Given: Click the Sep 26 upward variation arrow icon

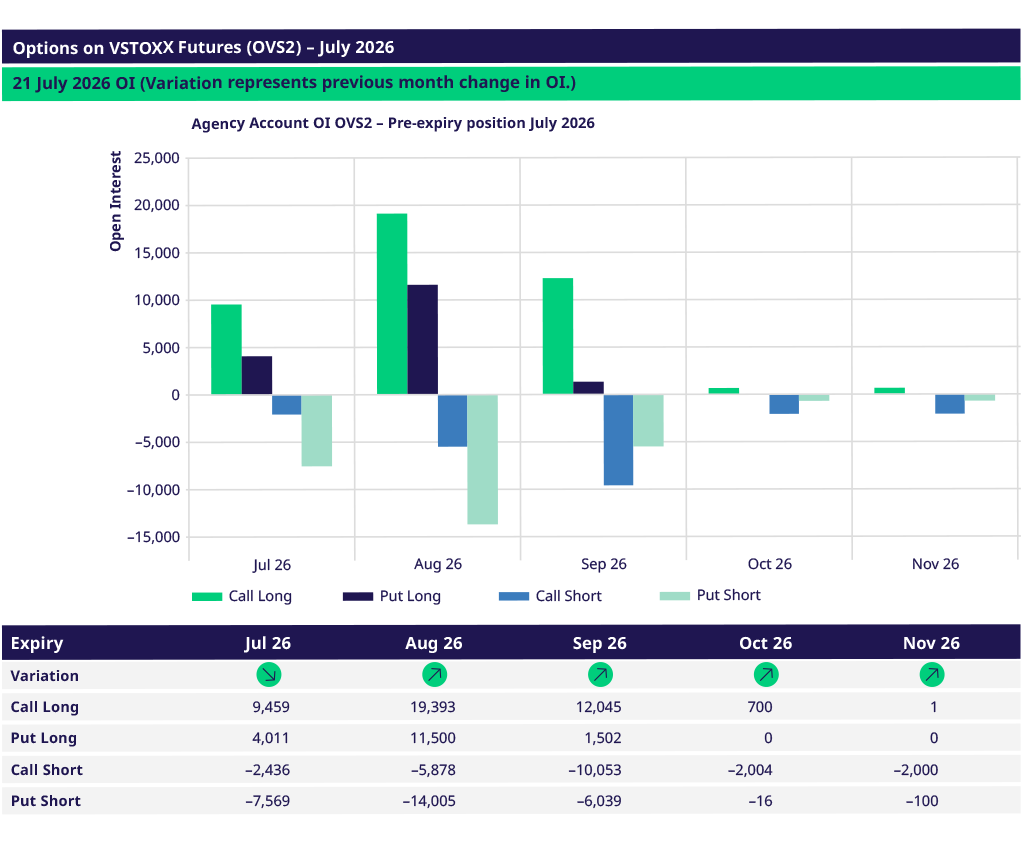Looking at the screenshot, I should tap(600, 674).
